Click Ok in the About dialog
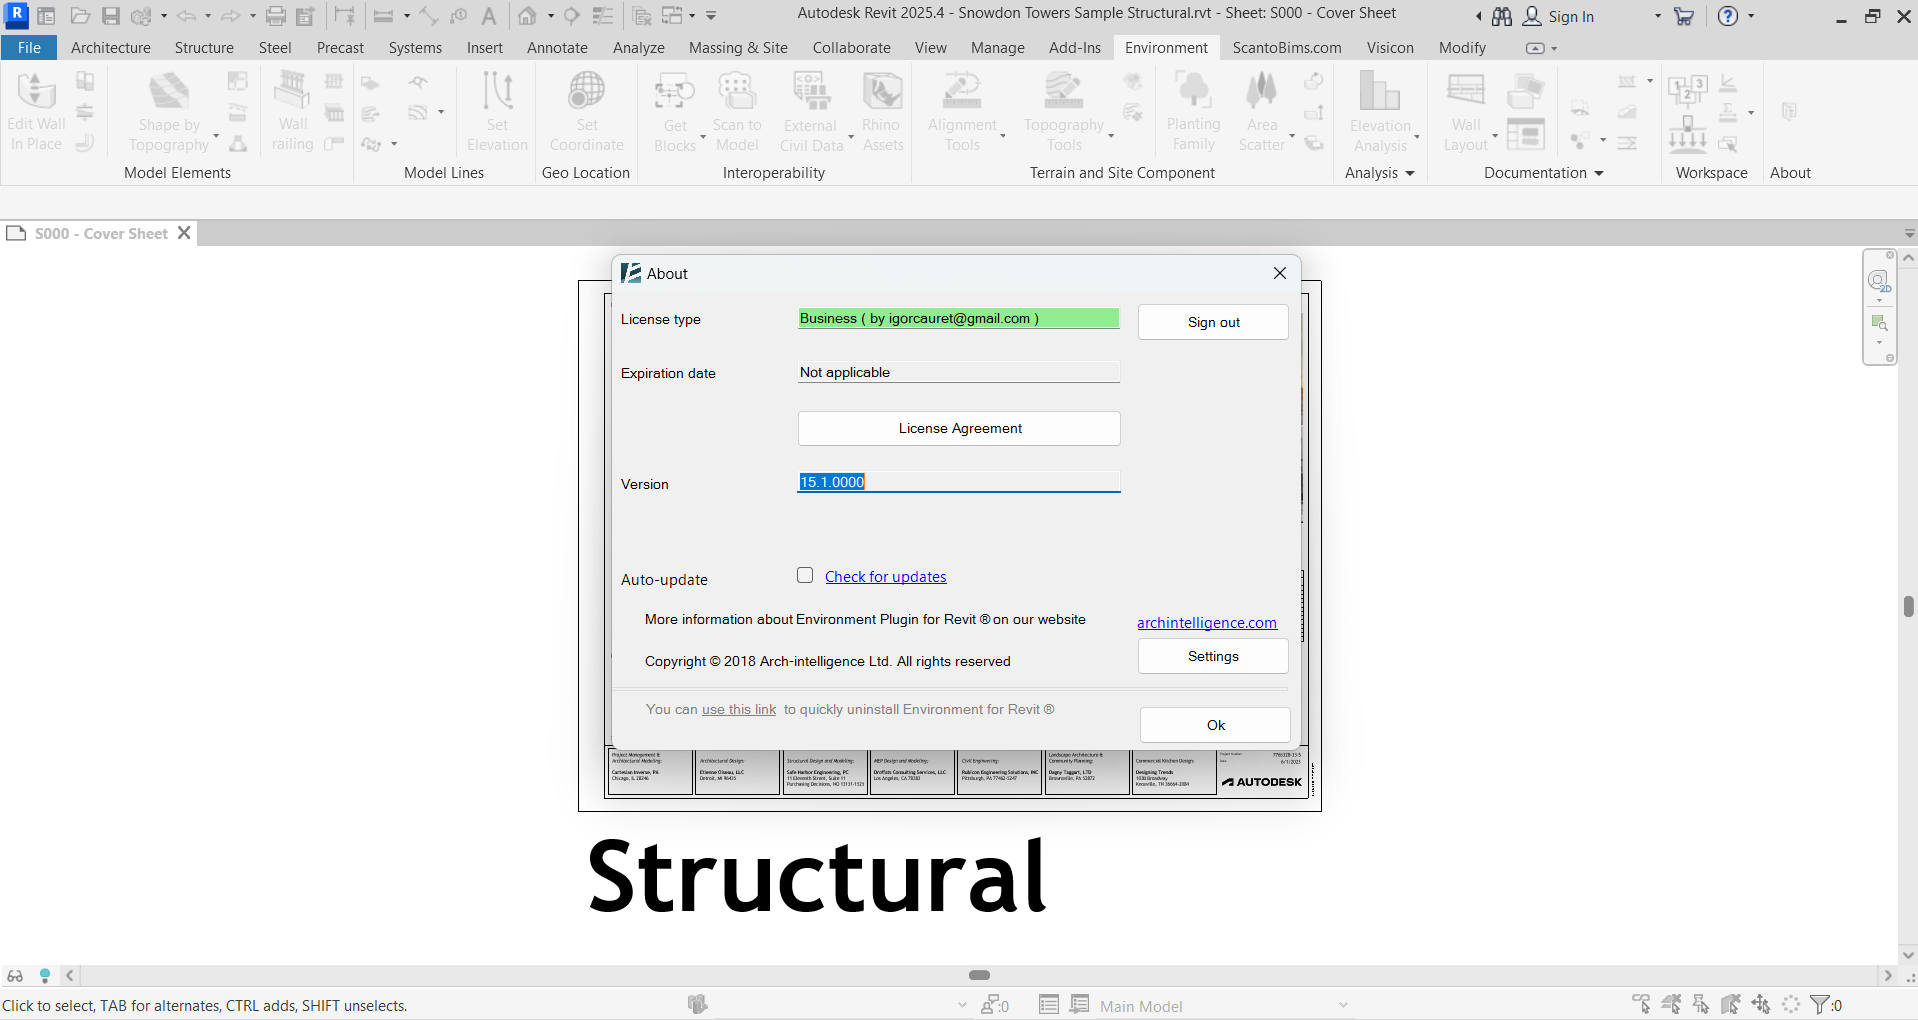 pyautogui.click(x=1215, y=725)
